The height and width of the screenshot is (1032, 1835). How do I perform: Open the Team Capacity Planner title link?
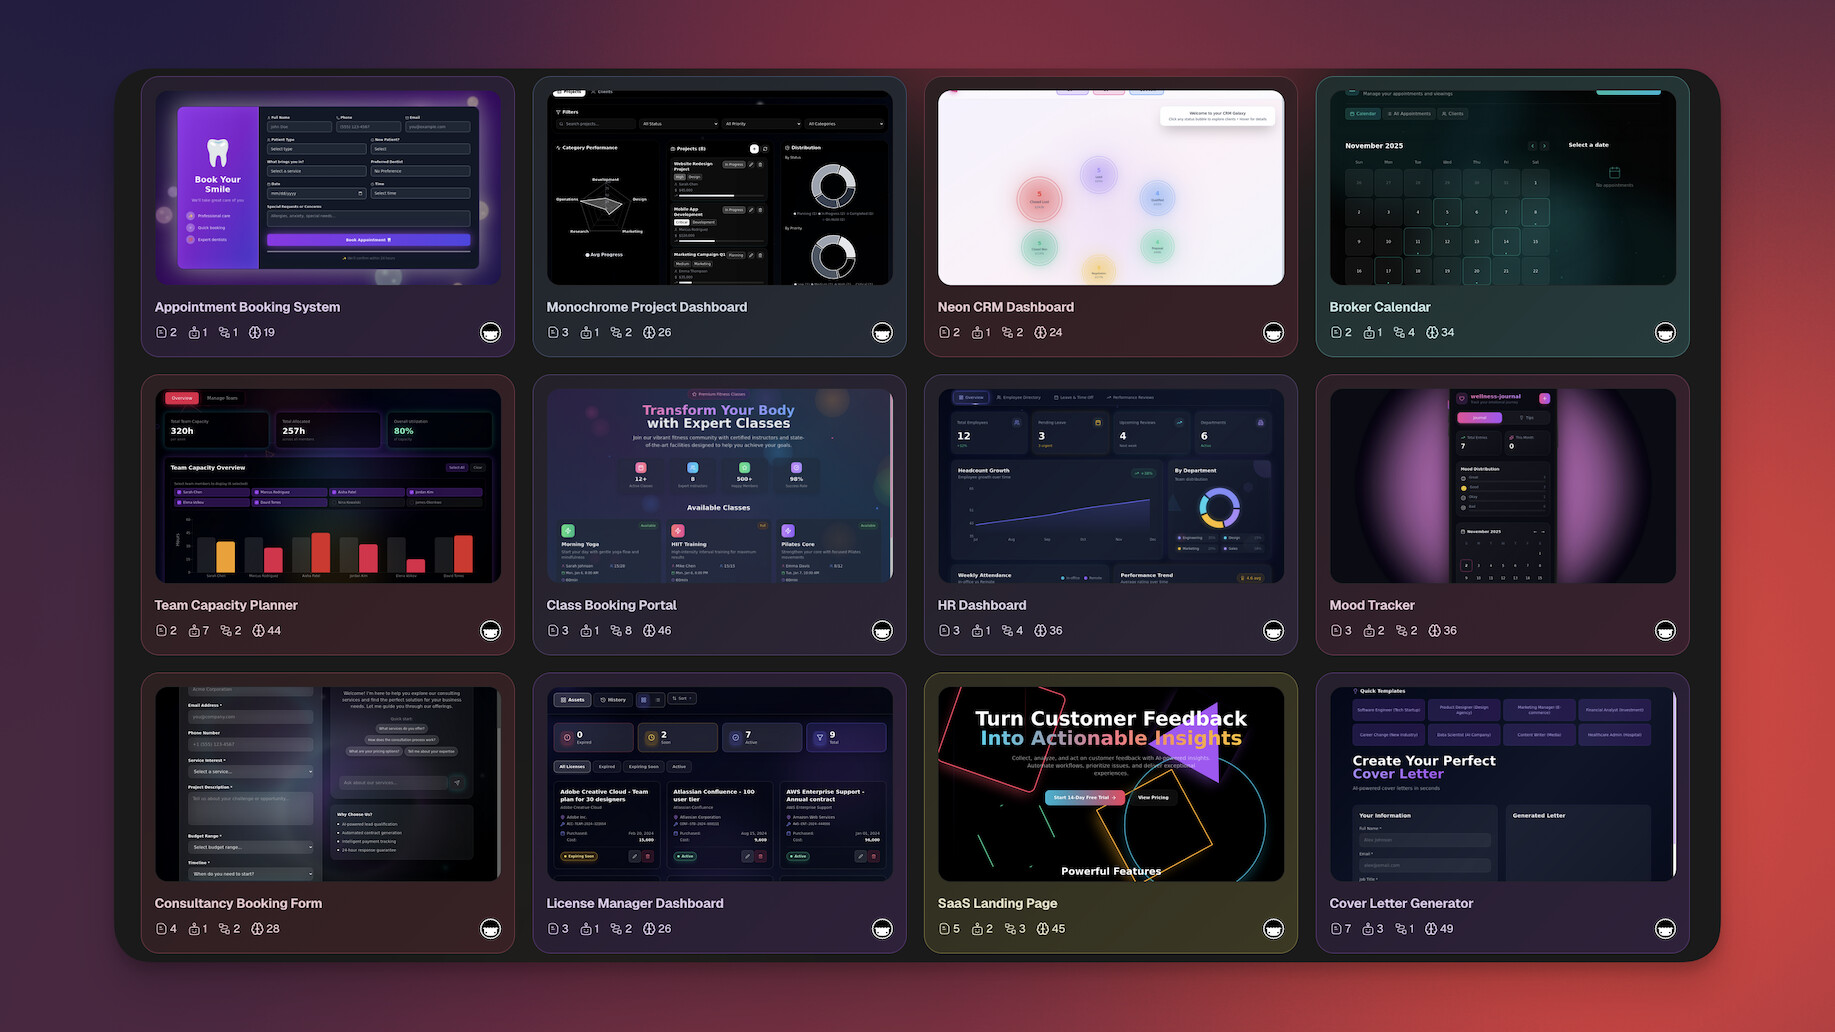pos(226,605)
